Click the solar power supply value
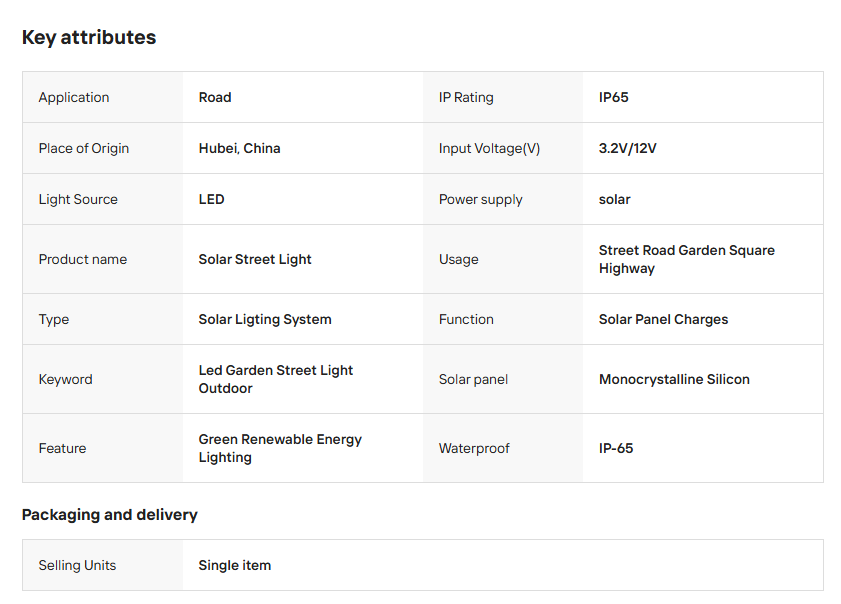 pyautogui.click(x=615, y=199)
